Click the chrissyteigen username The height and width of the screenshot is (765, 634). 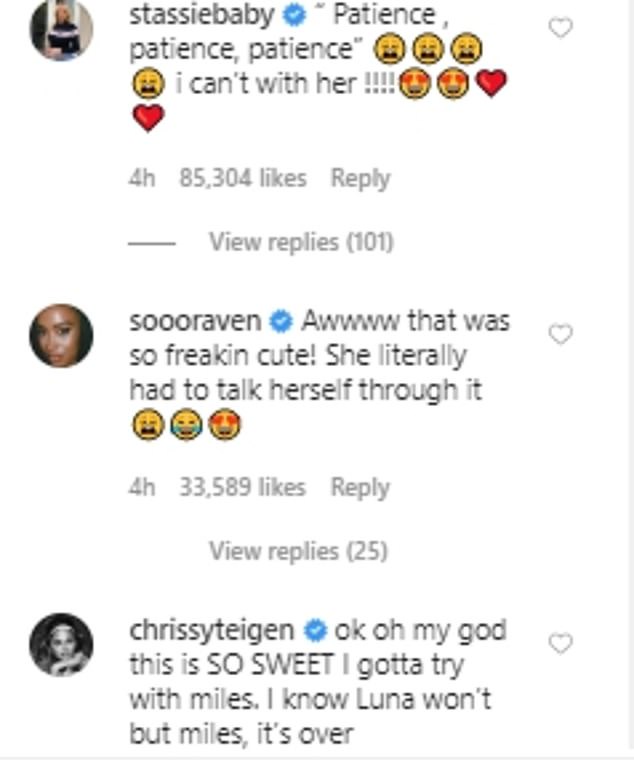[212, 630]
